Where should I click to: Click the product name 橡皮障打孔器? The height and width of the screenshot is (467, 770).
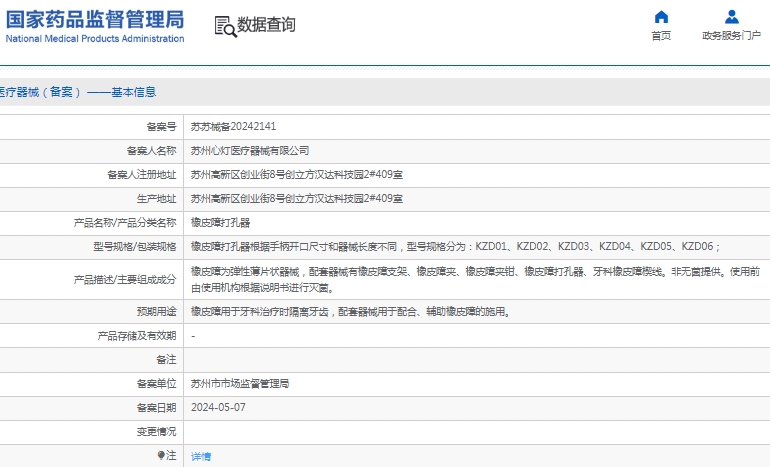[220, 223]
